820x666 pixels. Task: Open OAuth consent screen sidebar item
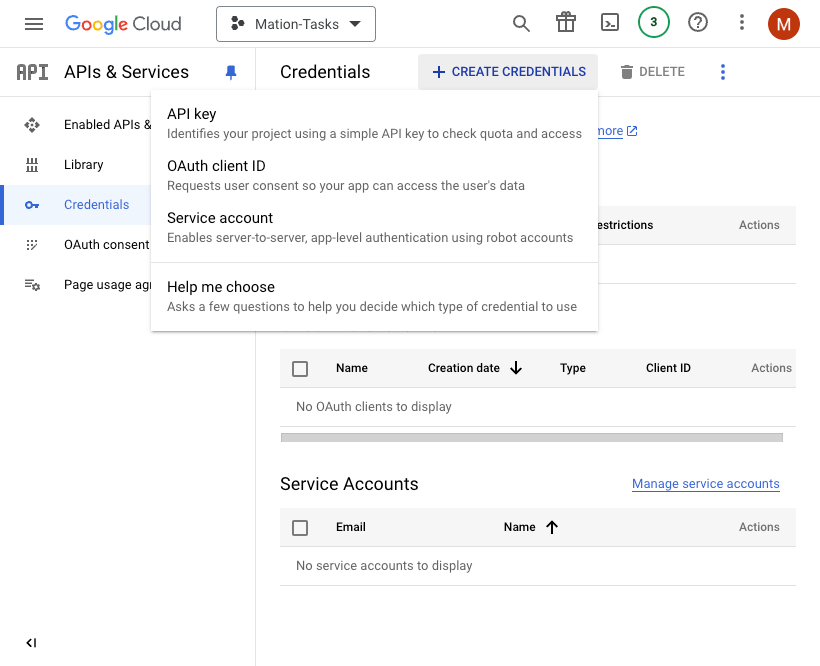77,245
